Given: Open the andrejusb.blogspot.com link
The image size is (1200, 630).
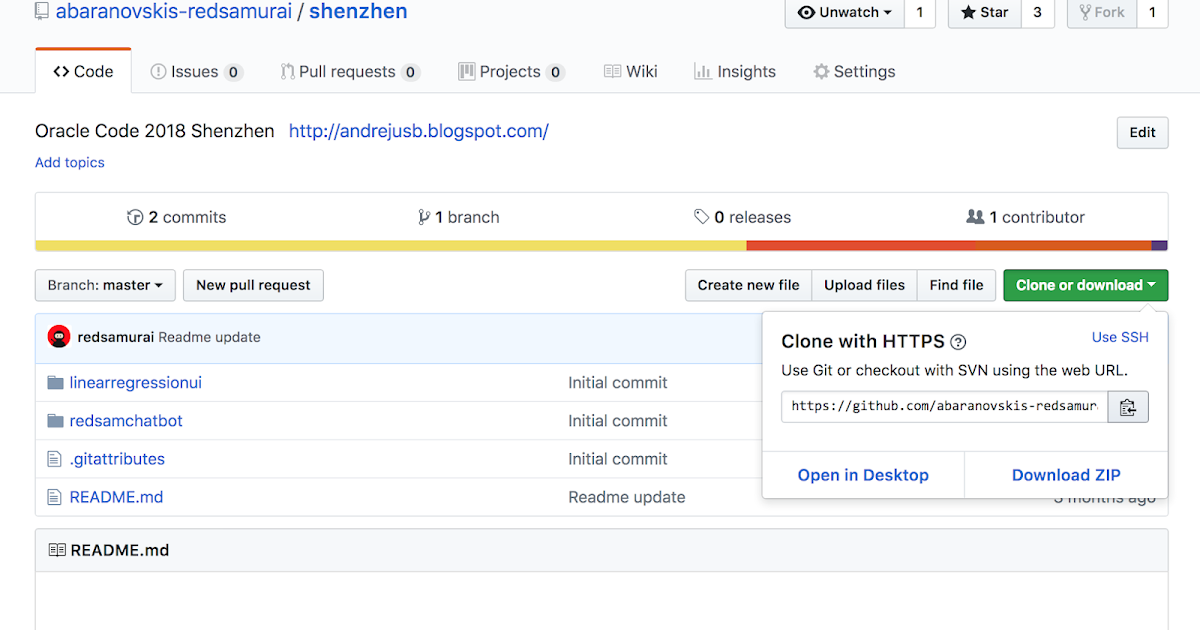Looking at the screenshot, I should 418,131.
